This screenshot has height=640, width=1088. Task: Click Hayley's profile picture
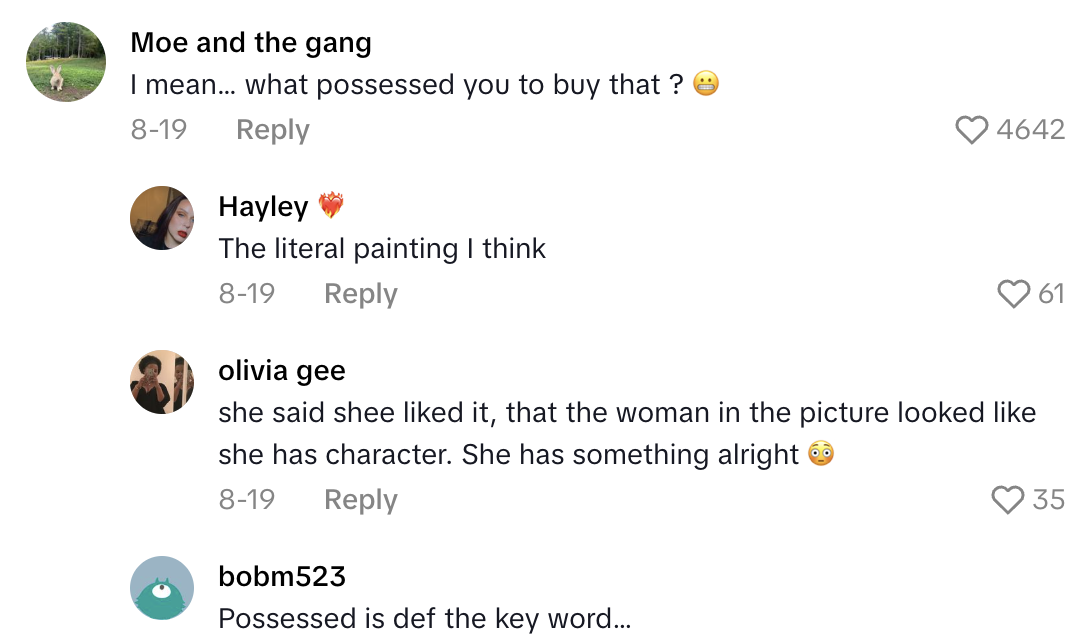click(x=161, y=217)
